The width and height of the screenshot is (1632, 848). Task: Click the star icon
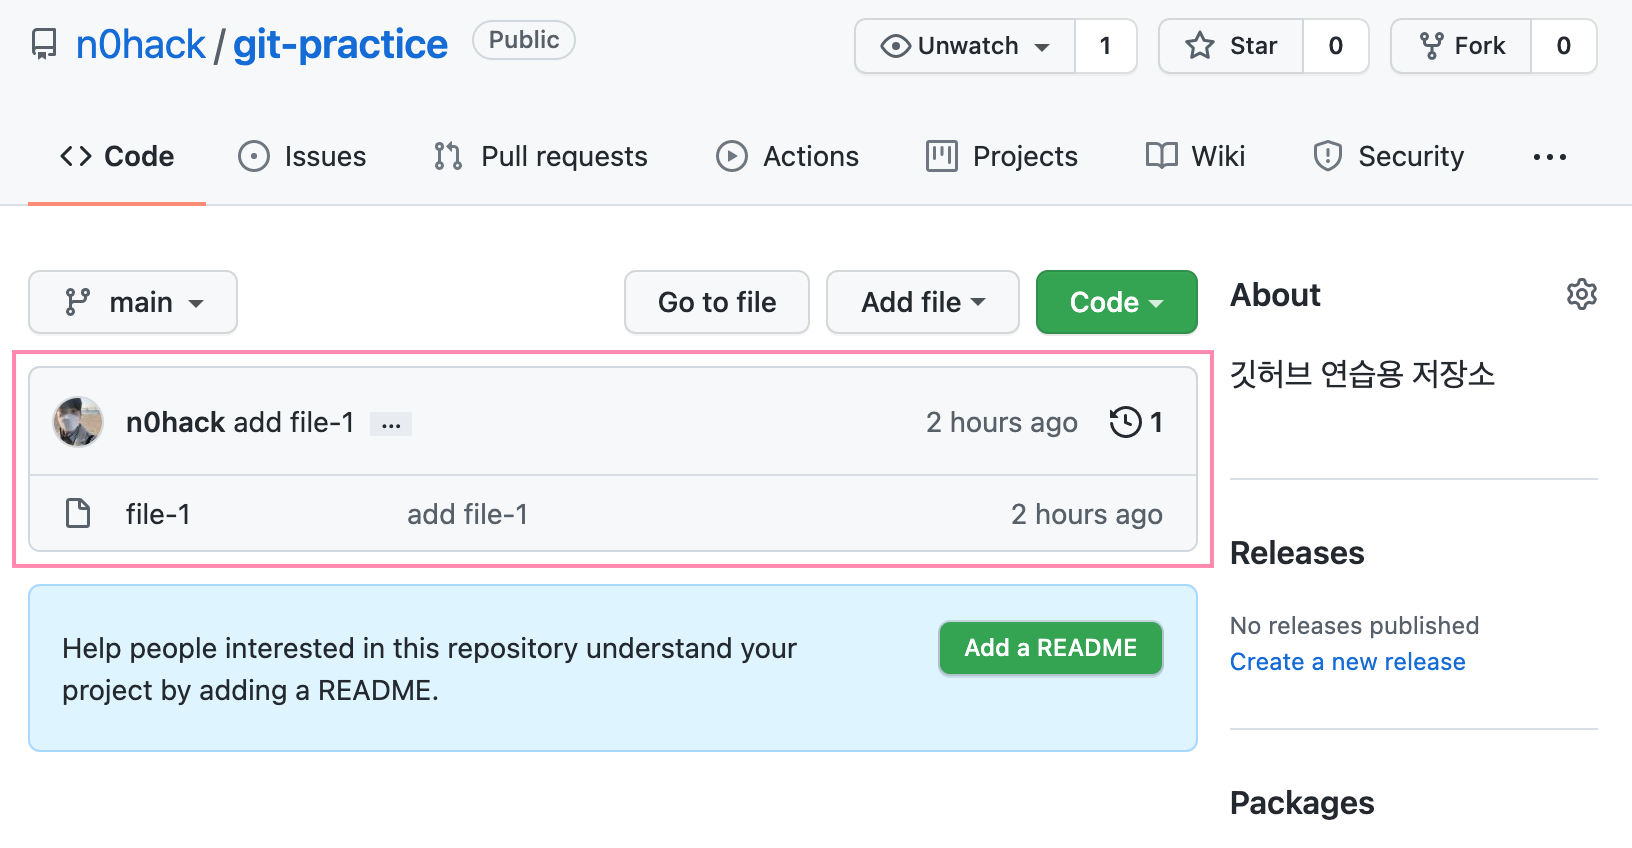pyautogui.click(x=1200, y=46)
